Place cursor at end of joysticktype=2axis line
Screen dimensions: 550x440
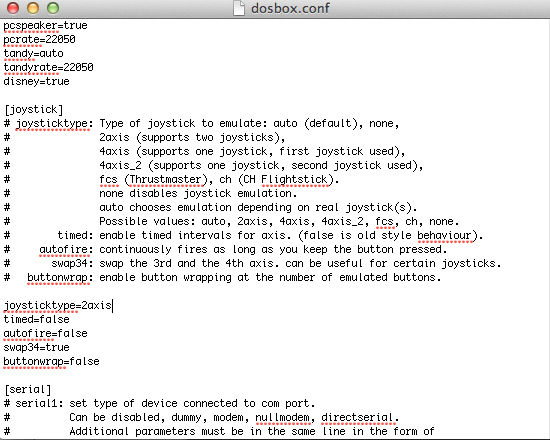click(112, 305)
